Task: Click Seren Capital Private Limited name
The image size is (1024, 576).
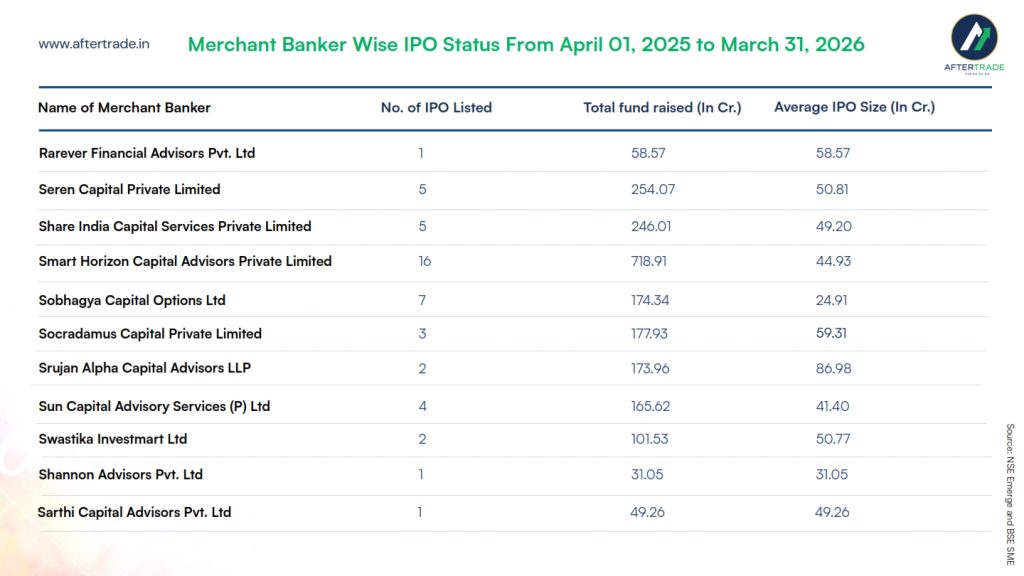Action: [129, 189]
